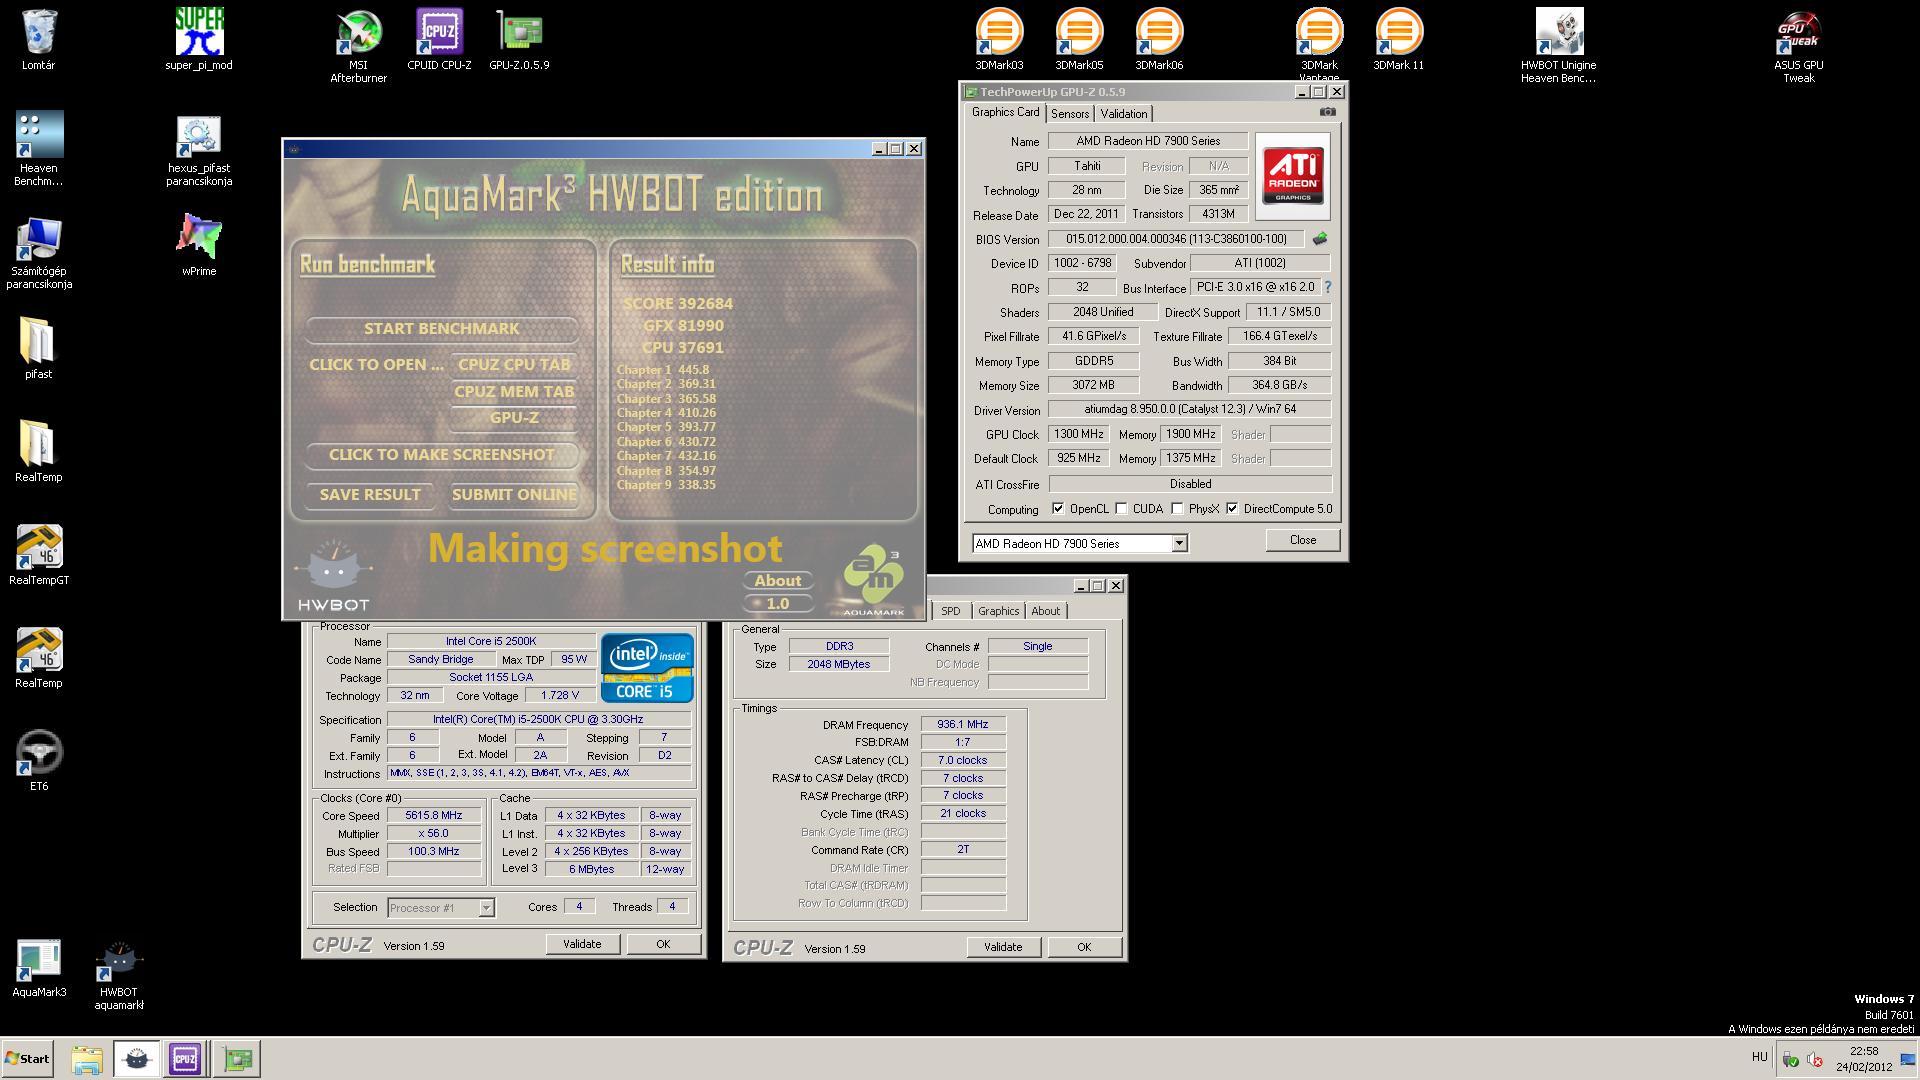
Task: Open AquaMark3 desktop icon
Action: click(39, 968)
